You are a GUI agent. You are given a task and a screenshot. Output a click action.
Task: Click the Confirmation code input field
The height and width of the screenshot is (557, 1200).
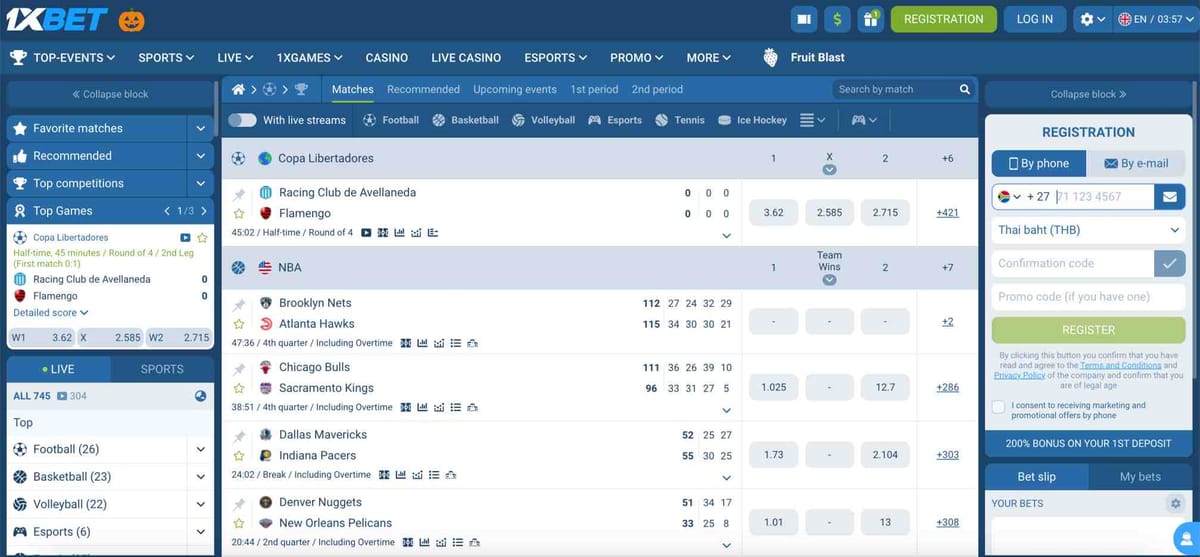coord(1072,263)
